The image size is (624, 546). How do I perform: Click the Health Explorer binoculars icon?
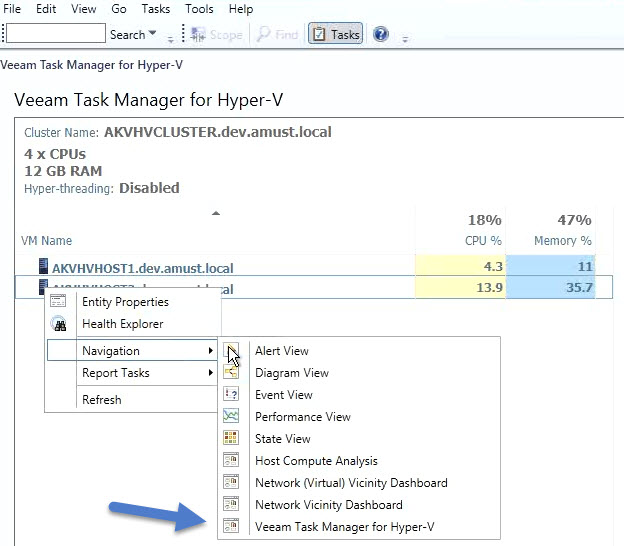pyautogui.click(x=60, y=324)
